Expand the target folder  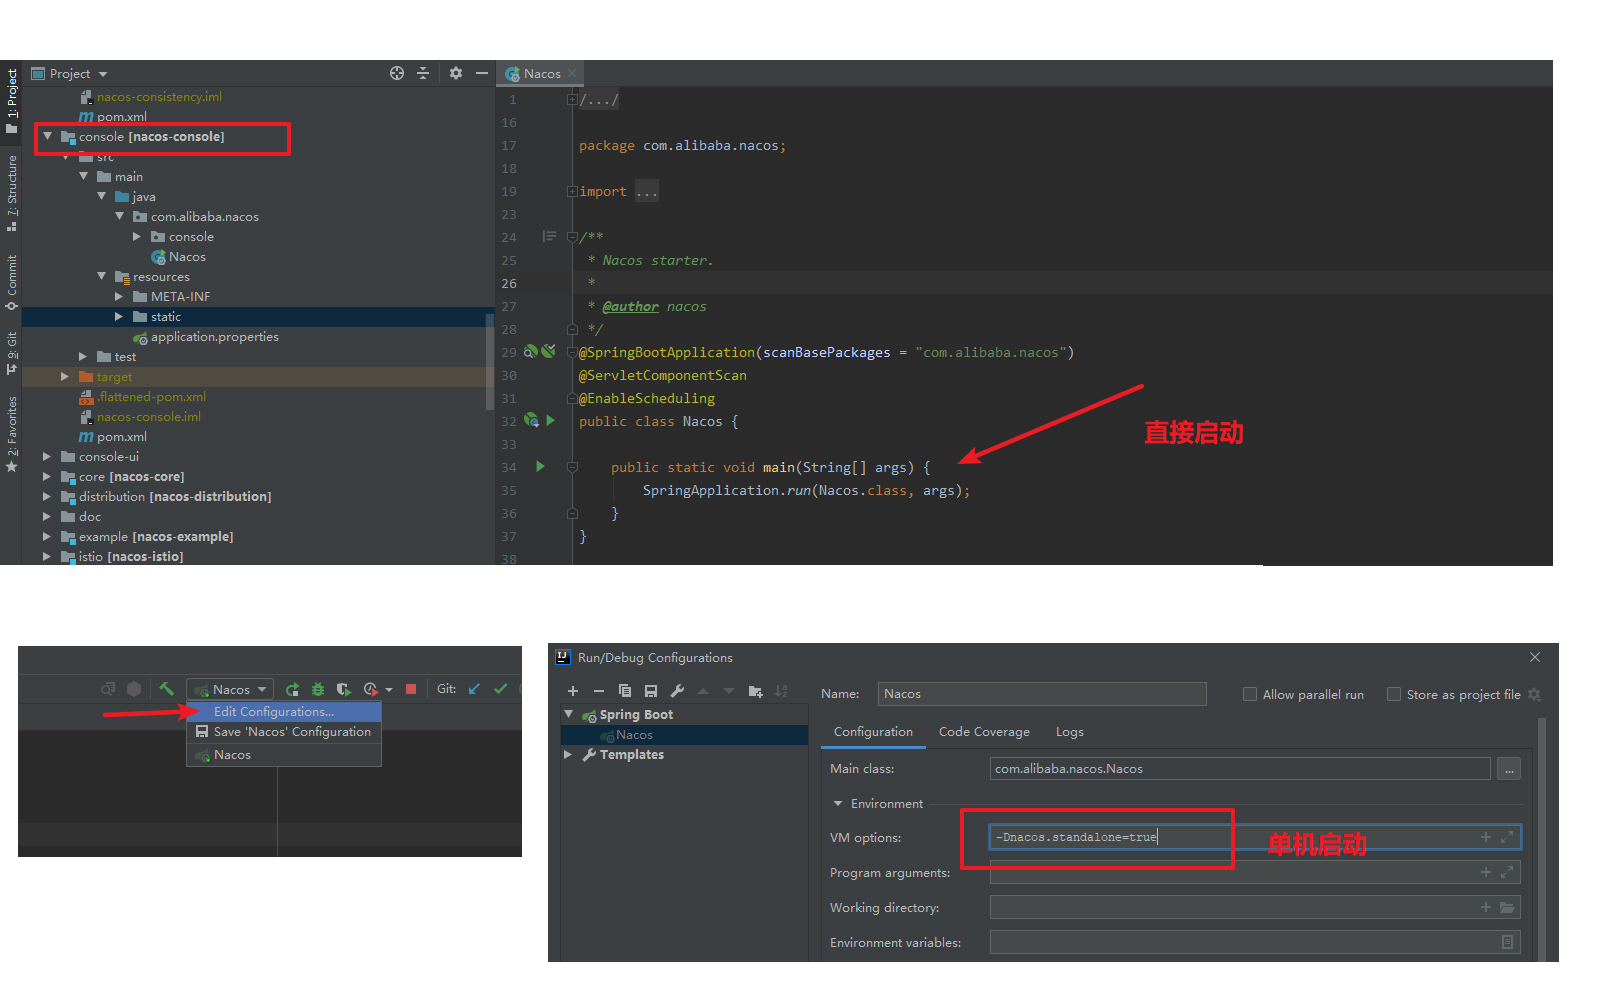(65, 376)
